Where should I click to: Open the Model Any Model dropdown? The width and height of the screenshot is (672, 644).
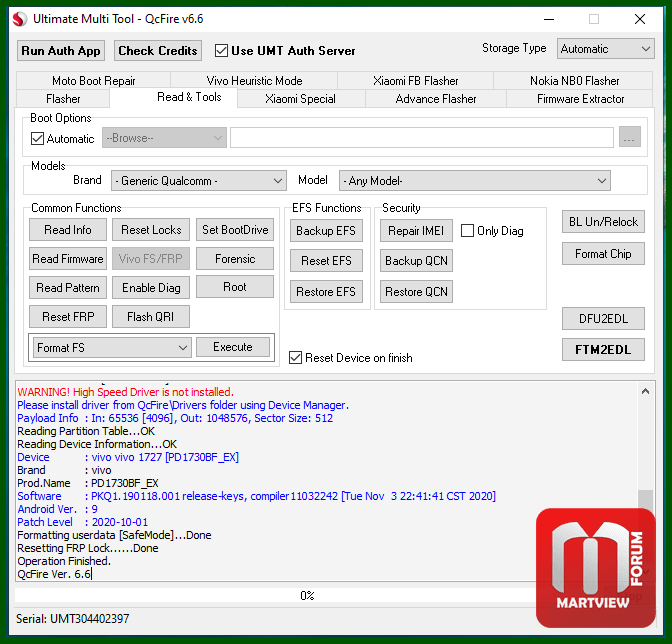coord(474,181)
